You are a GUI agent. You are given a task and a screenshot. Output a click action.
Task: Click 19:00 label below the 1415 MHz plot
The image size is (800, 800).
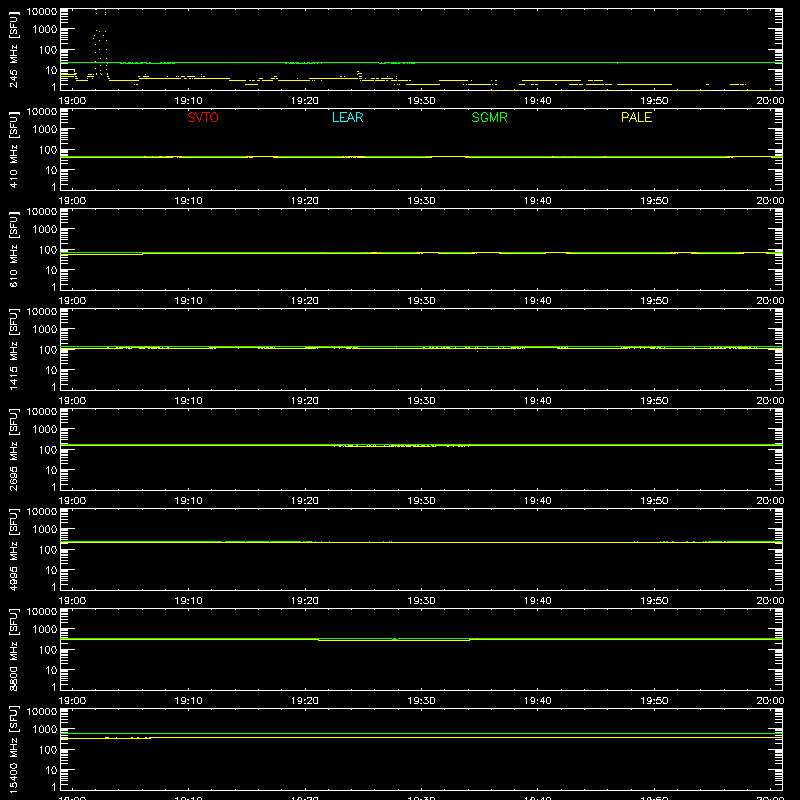pos(72,401)
